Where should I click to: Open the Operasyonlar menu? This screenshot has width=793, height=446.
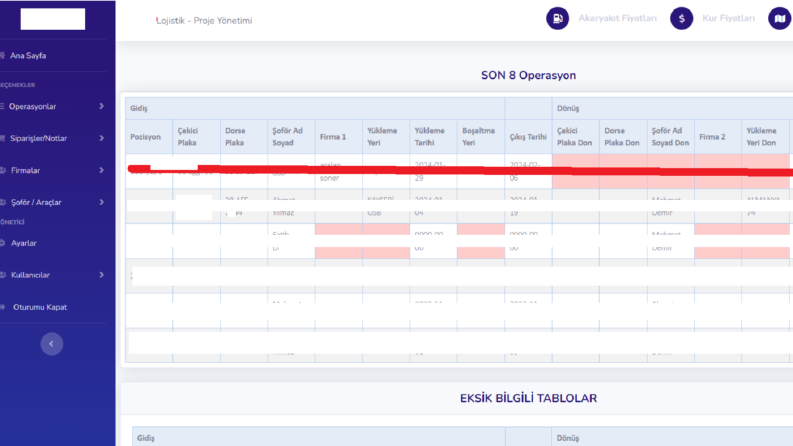point(32,107)
